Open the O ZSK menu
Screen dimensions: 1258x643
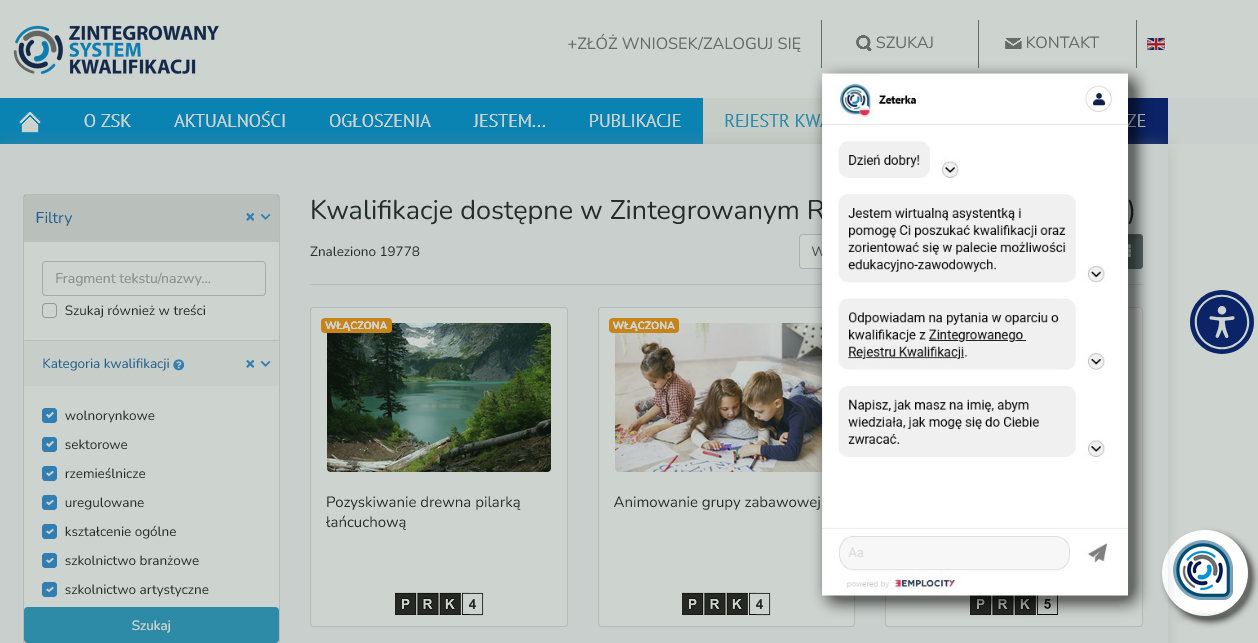coord(107,121)
